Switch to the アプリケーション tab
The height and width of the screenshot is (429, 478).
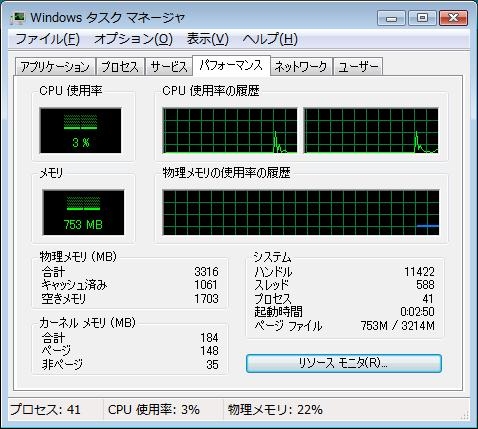(x=55, y=67)
